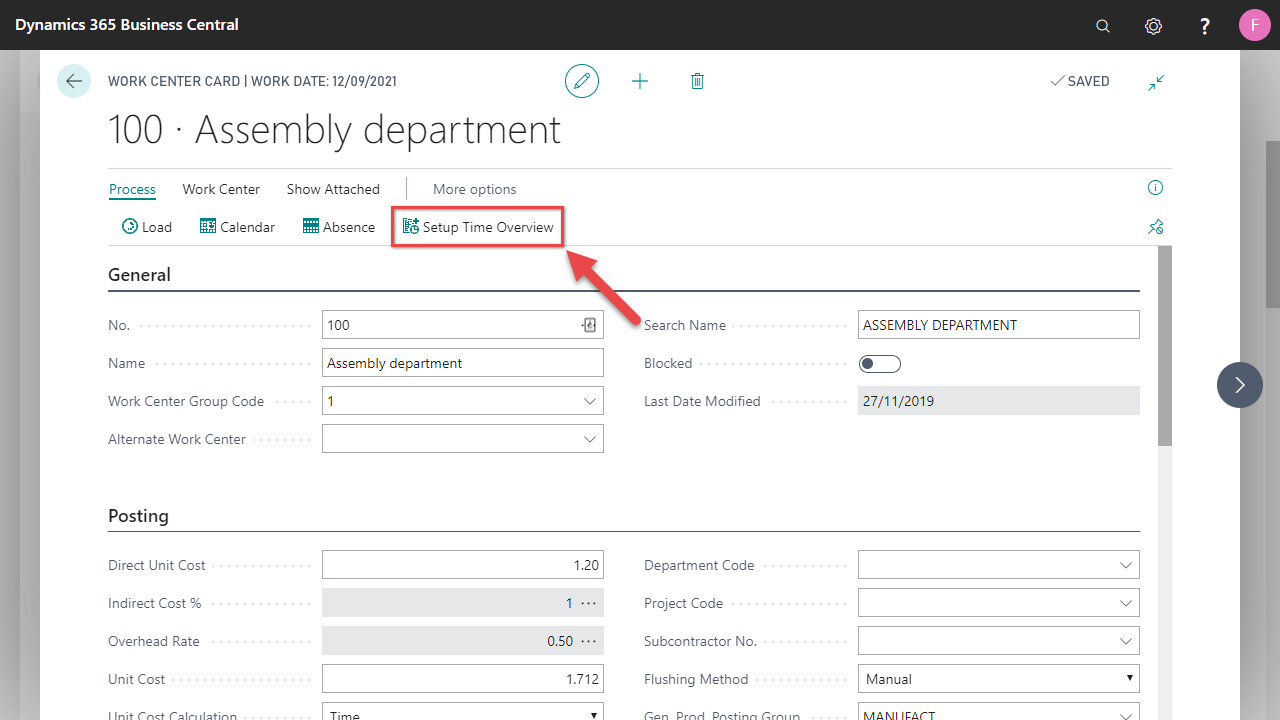This screenshot has width=1280, height=720.
Task: Click the search magnifier icon
Action: pyautogui.click(x=1103, y=26)
